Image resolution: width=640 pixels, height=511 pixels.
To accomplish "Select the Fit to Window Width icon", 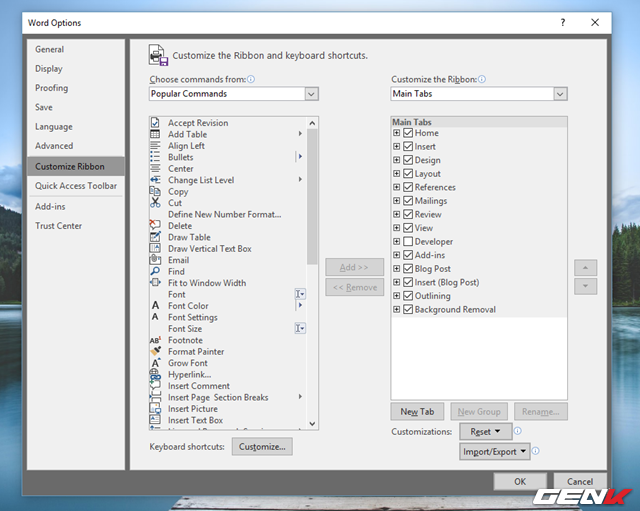I will coord(155,282).
